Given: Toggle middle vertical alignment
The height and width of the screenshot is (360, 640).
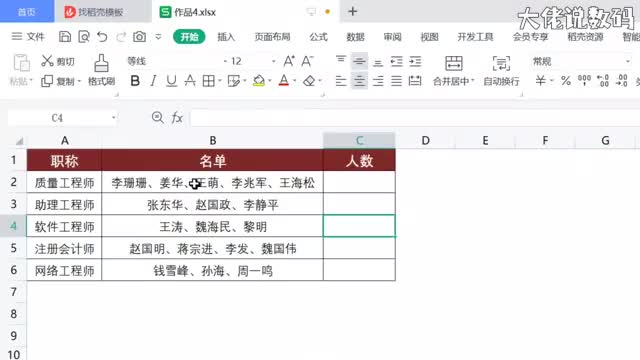Looking at the screenshot, I should pyautogui.click(x=359, y=62).
